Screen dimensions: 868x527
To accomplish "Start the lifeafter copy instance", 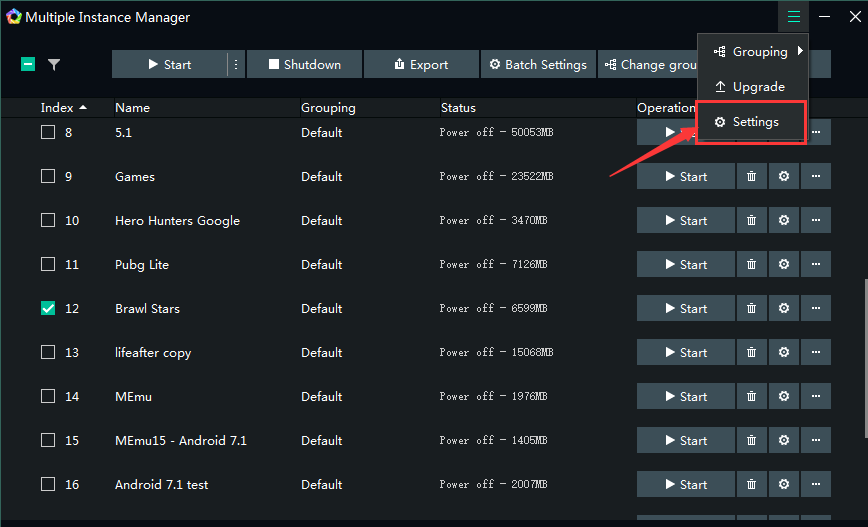I will tap(685, 353).
